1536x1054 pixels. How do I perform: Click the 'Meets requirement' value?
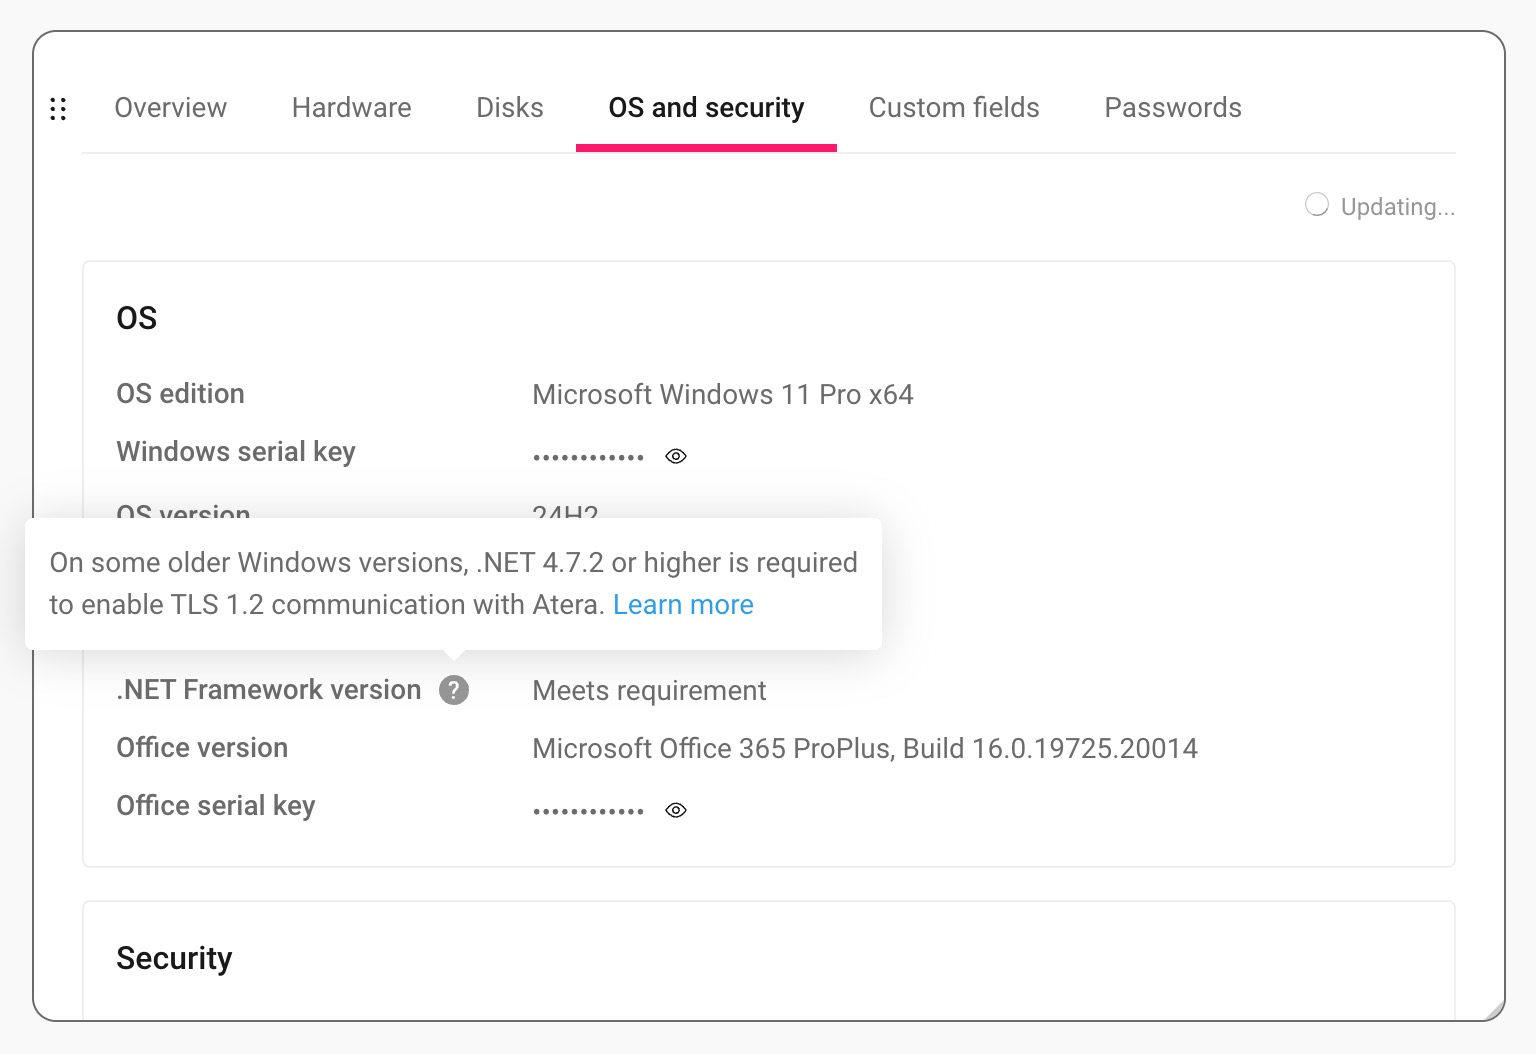(650, 691)
